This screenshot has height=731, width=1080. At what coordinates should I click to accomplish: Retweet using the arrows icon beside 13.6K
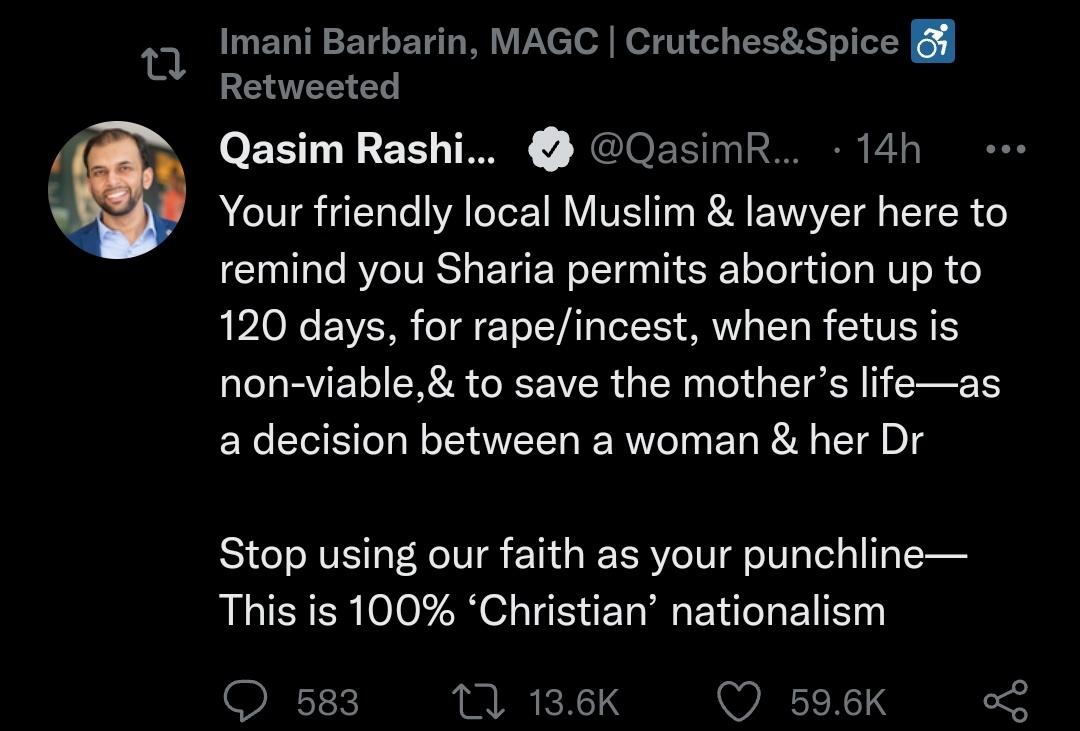(478, 700)
